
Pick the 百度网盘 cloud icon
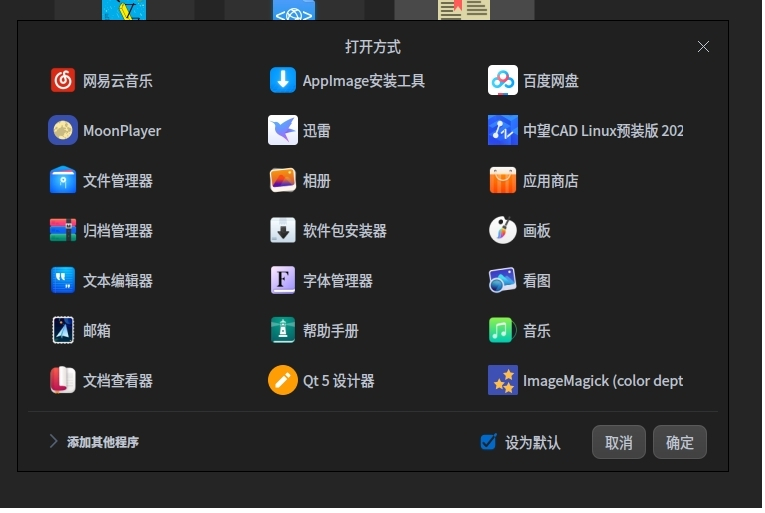[503, 81]
